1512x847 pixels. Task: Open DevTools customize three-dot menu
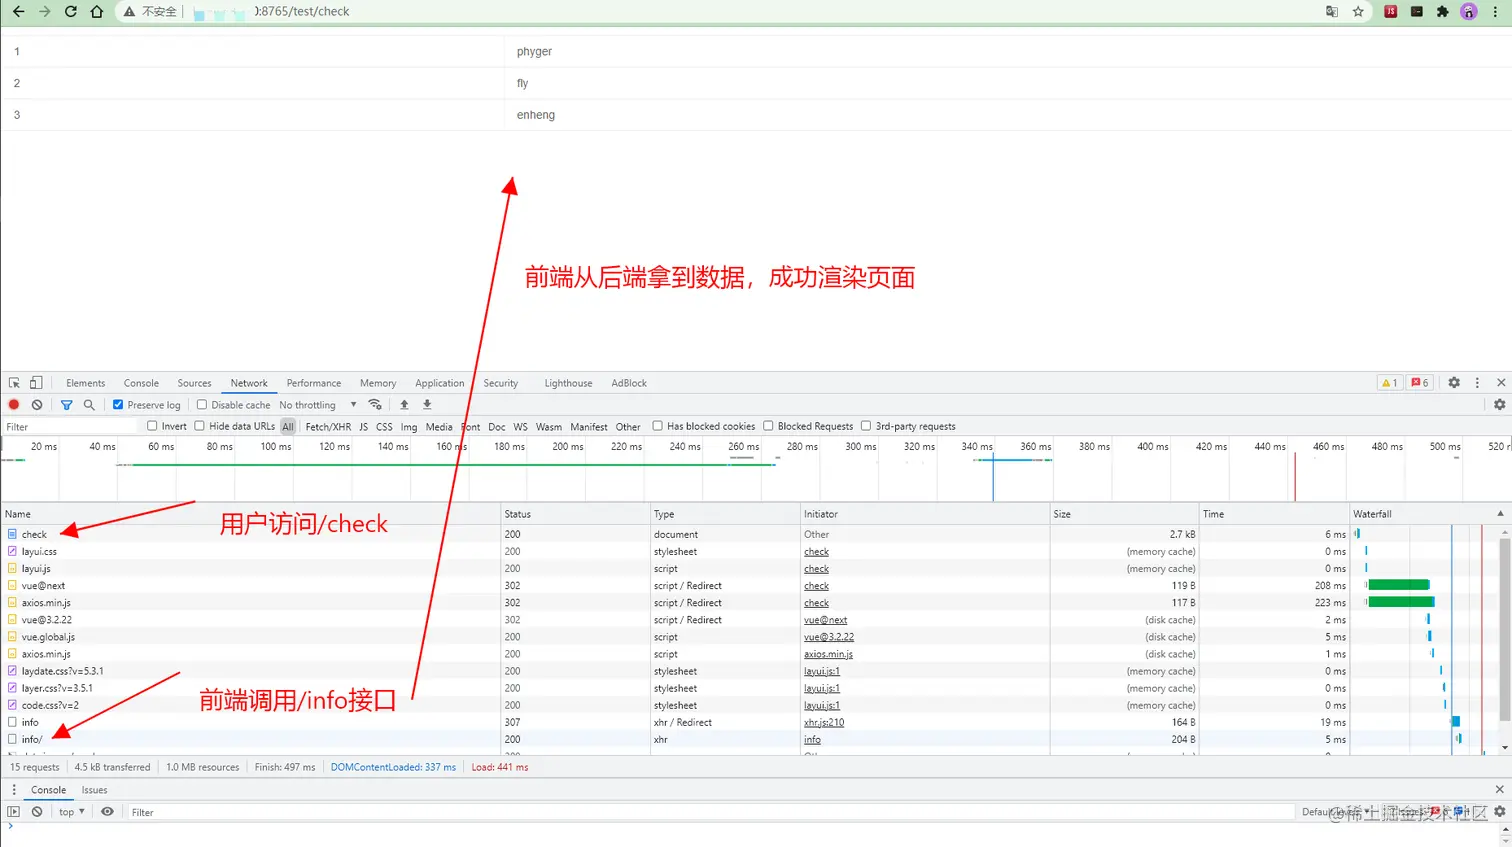1477,383
